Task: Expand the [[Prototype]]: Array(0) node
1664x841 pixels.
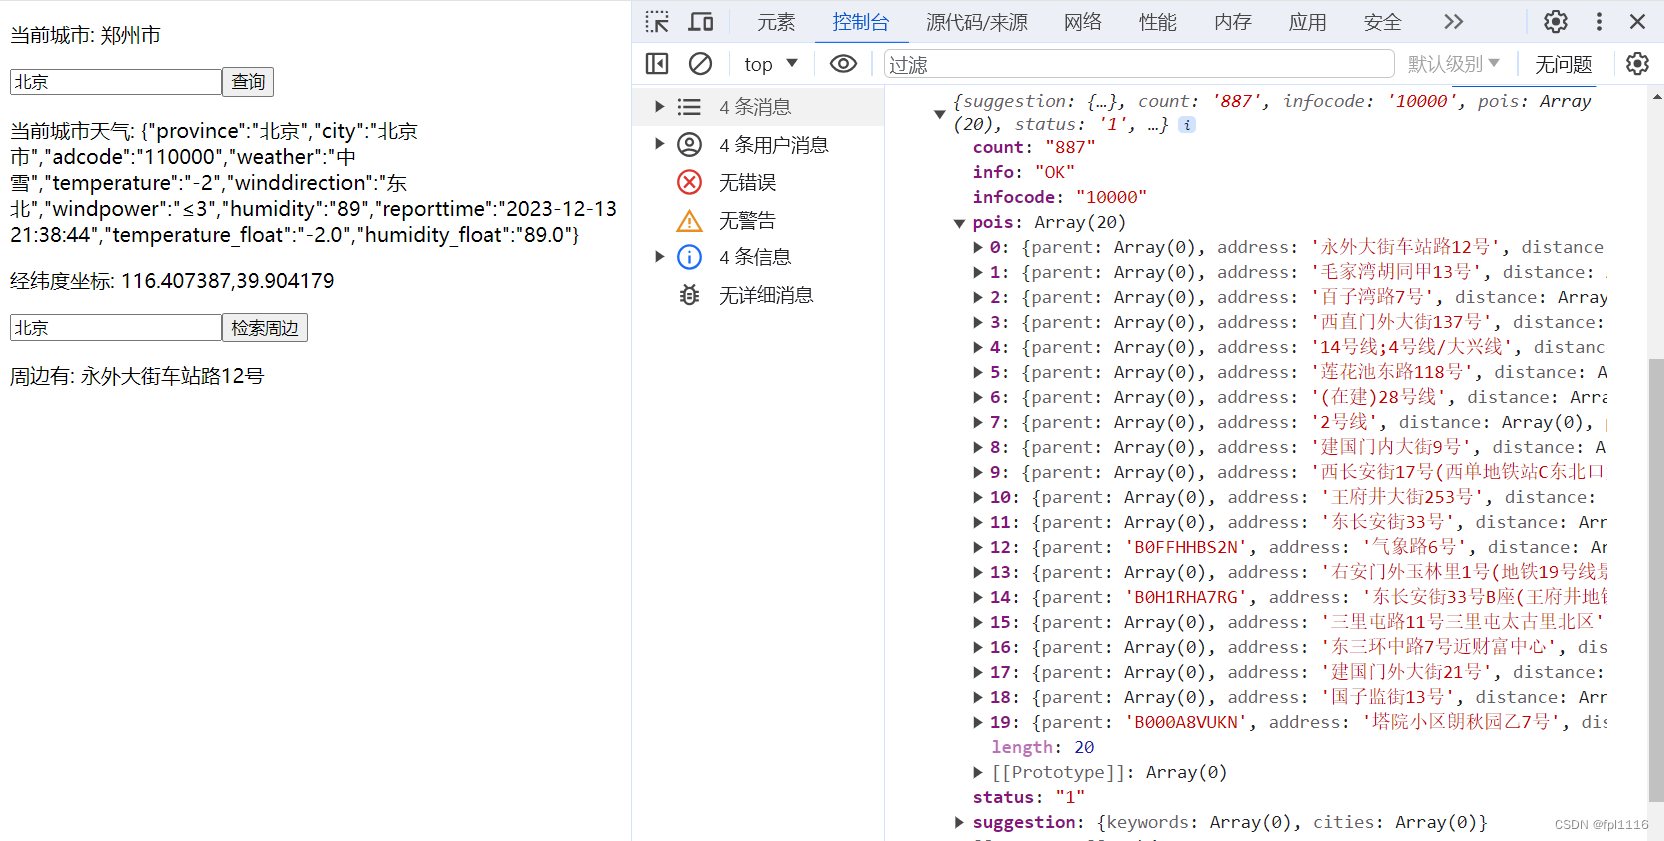Action: point(978,772)
